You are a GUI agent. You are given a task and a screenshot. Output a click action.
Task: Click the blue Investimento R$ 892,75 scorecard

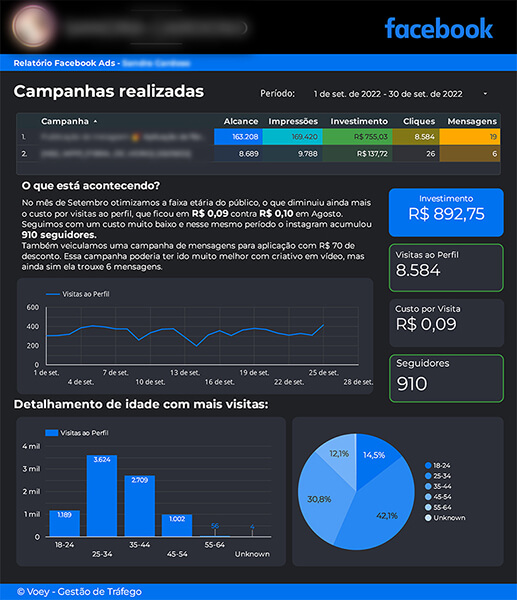(446, 212)
